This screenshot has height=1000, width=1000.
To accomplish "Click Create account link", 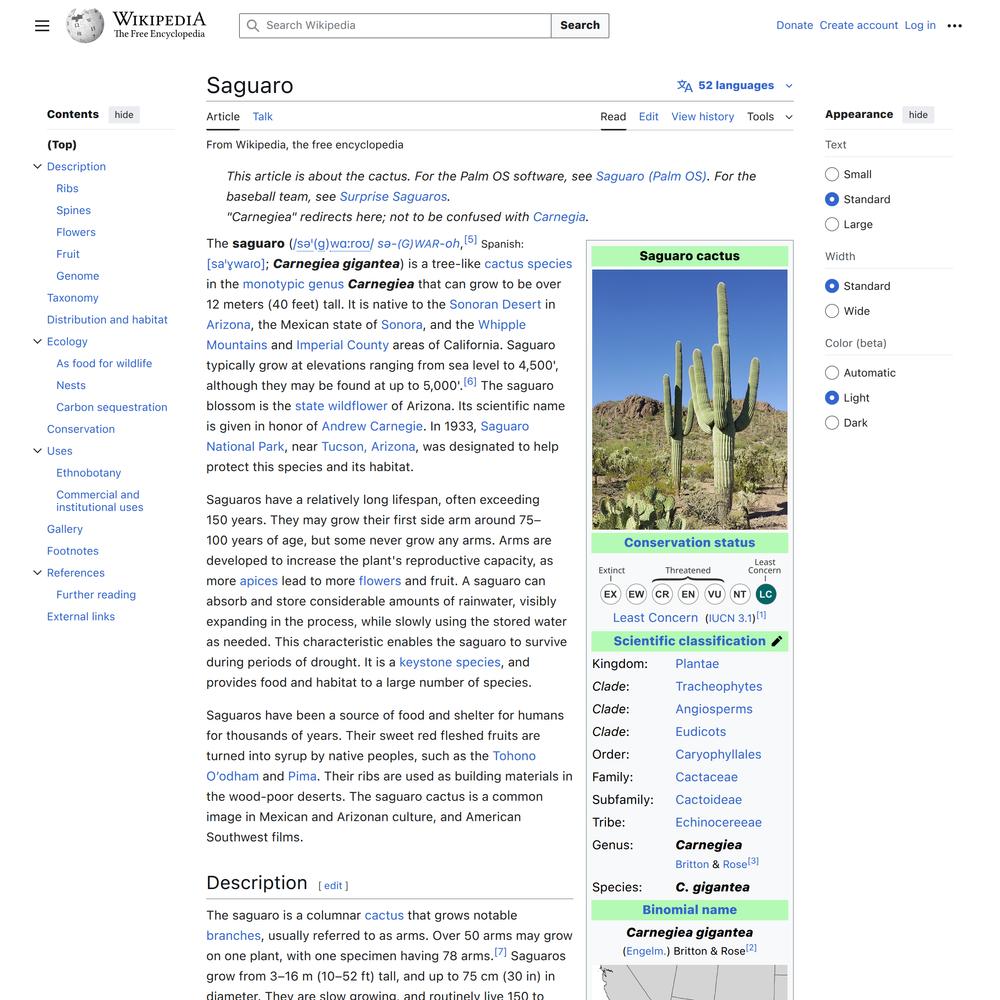I will pos(858,26).
